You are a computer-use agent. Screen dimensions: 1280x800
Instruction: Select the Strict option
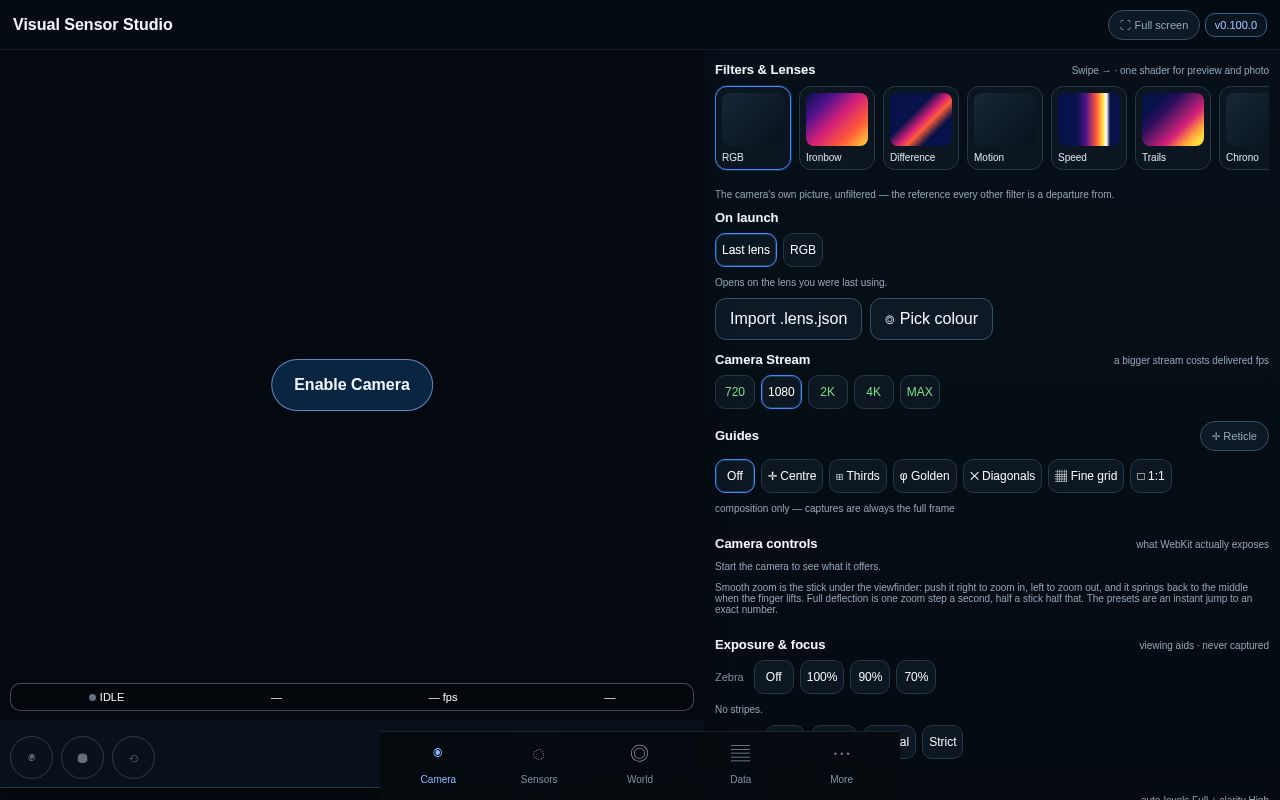pyautogui.click(x=942, y=742)
